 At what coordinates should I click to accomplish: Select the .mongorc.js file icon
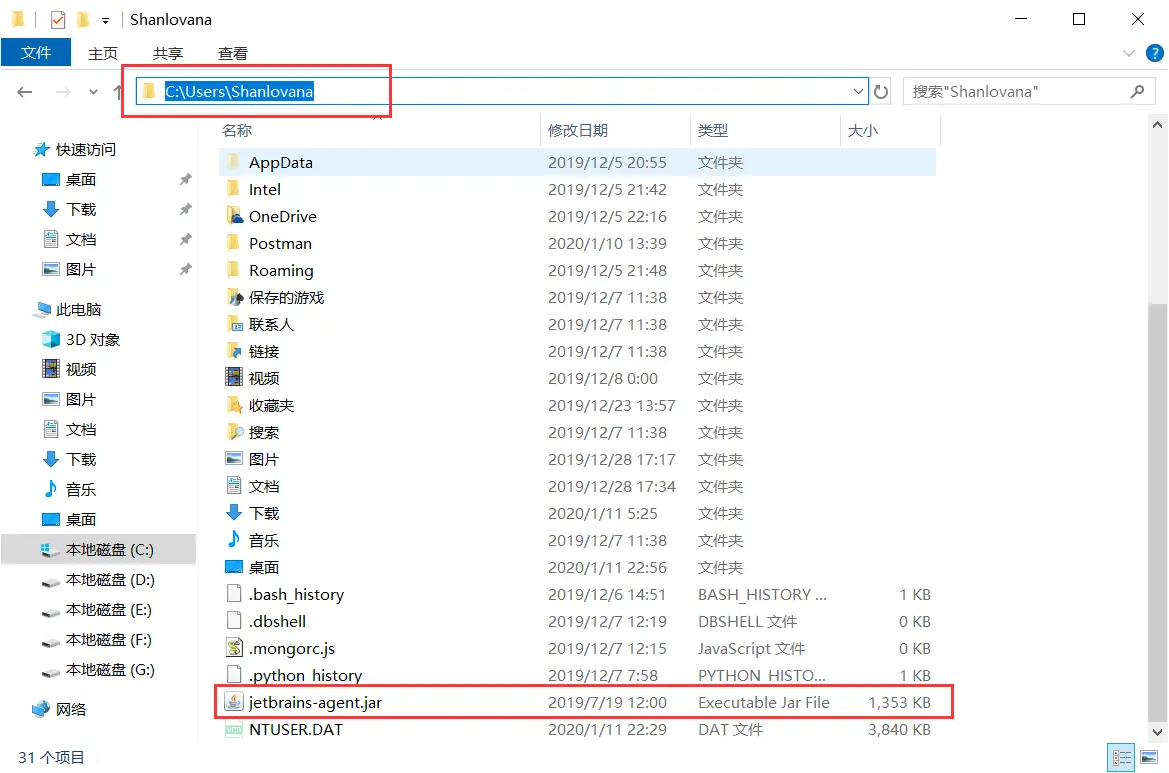(x=234, y=649)
